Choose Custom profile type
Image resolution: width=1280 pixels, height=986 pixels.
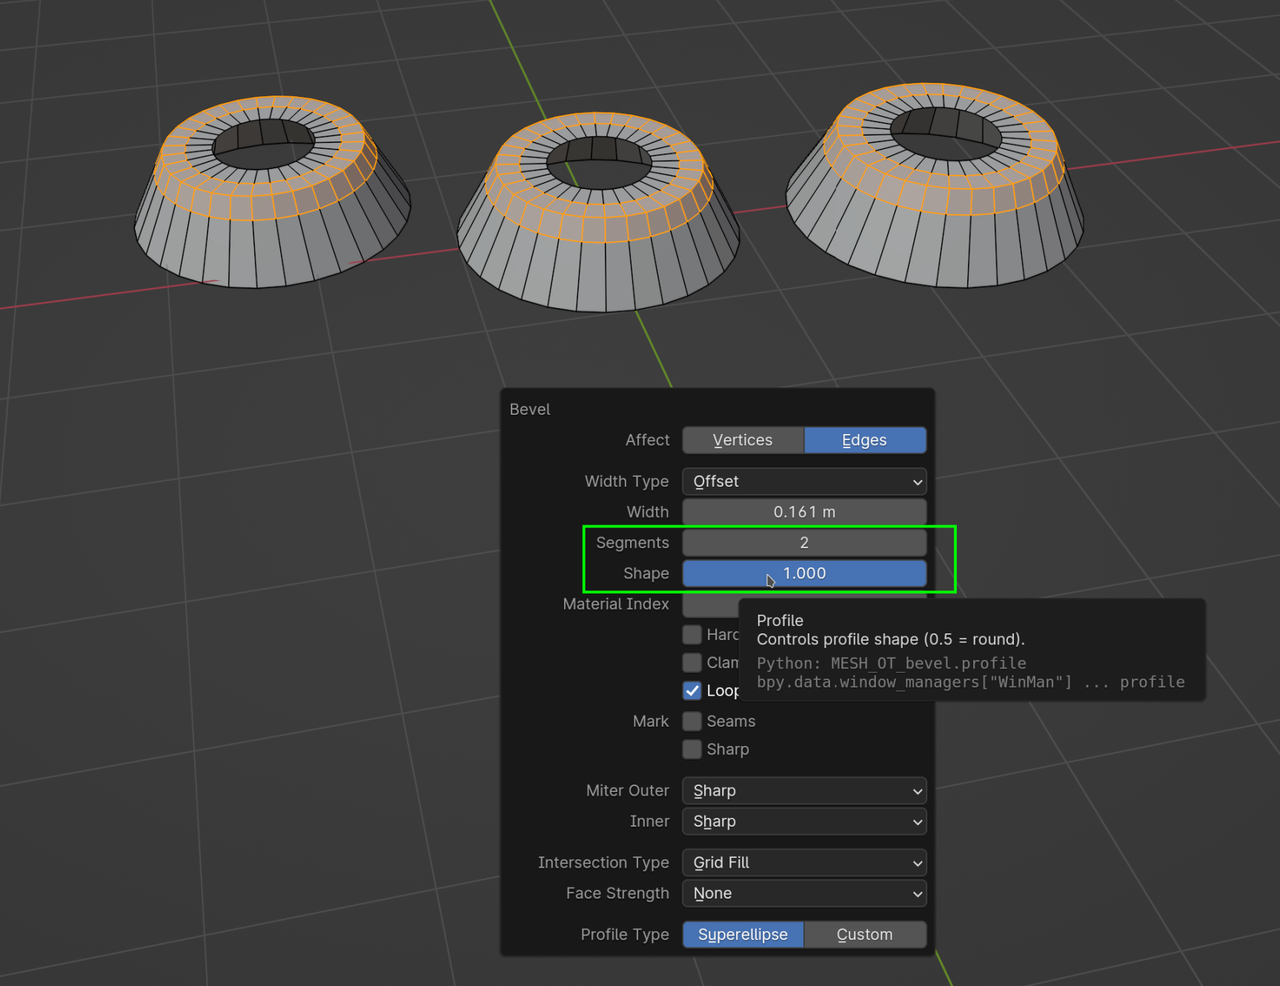coord(864,935)
